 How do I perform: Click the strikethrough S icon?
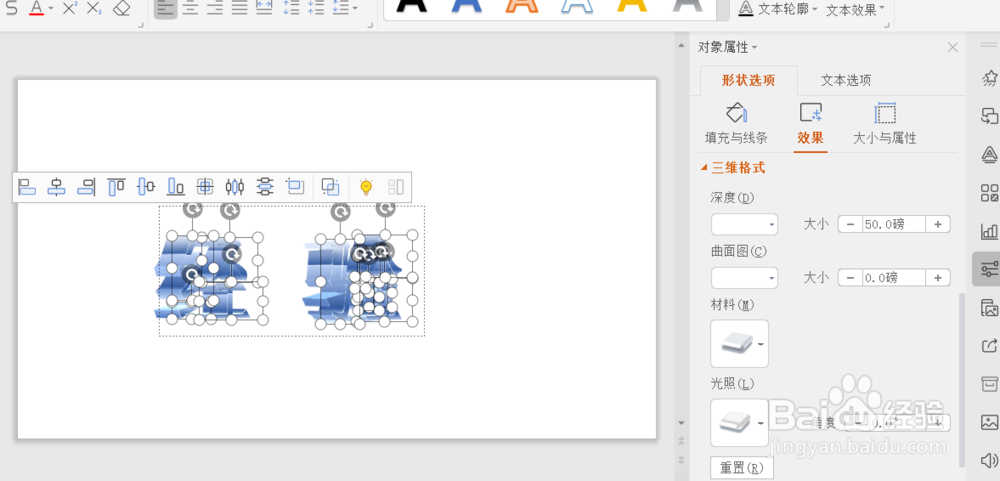click(x=12, y=8)
